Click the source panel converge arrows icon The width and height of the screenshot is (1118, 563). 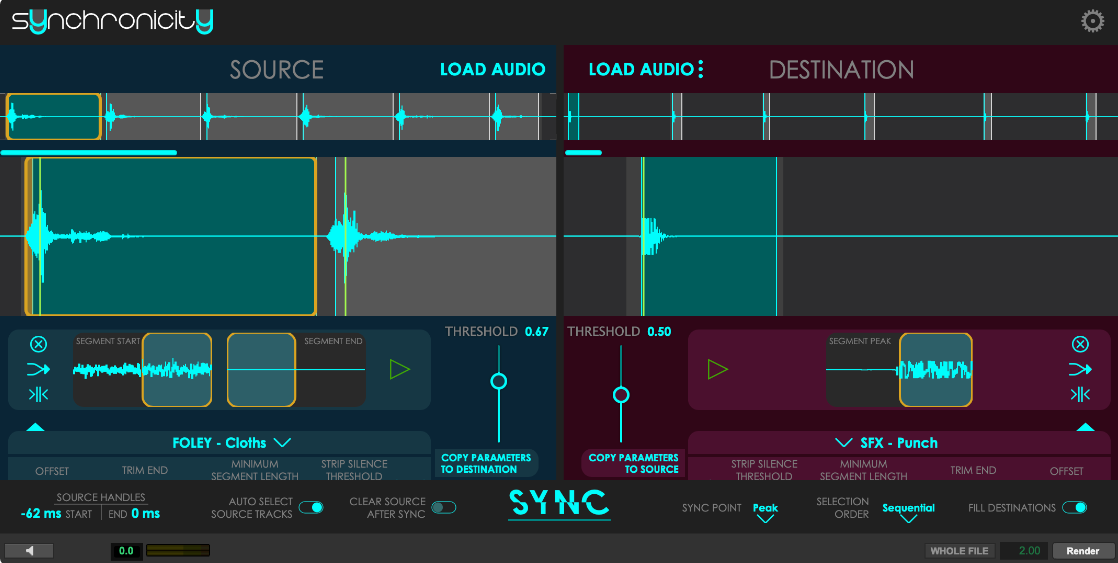[x=39, y=394]
